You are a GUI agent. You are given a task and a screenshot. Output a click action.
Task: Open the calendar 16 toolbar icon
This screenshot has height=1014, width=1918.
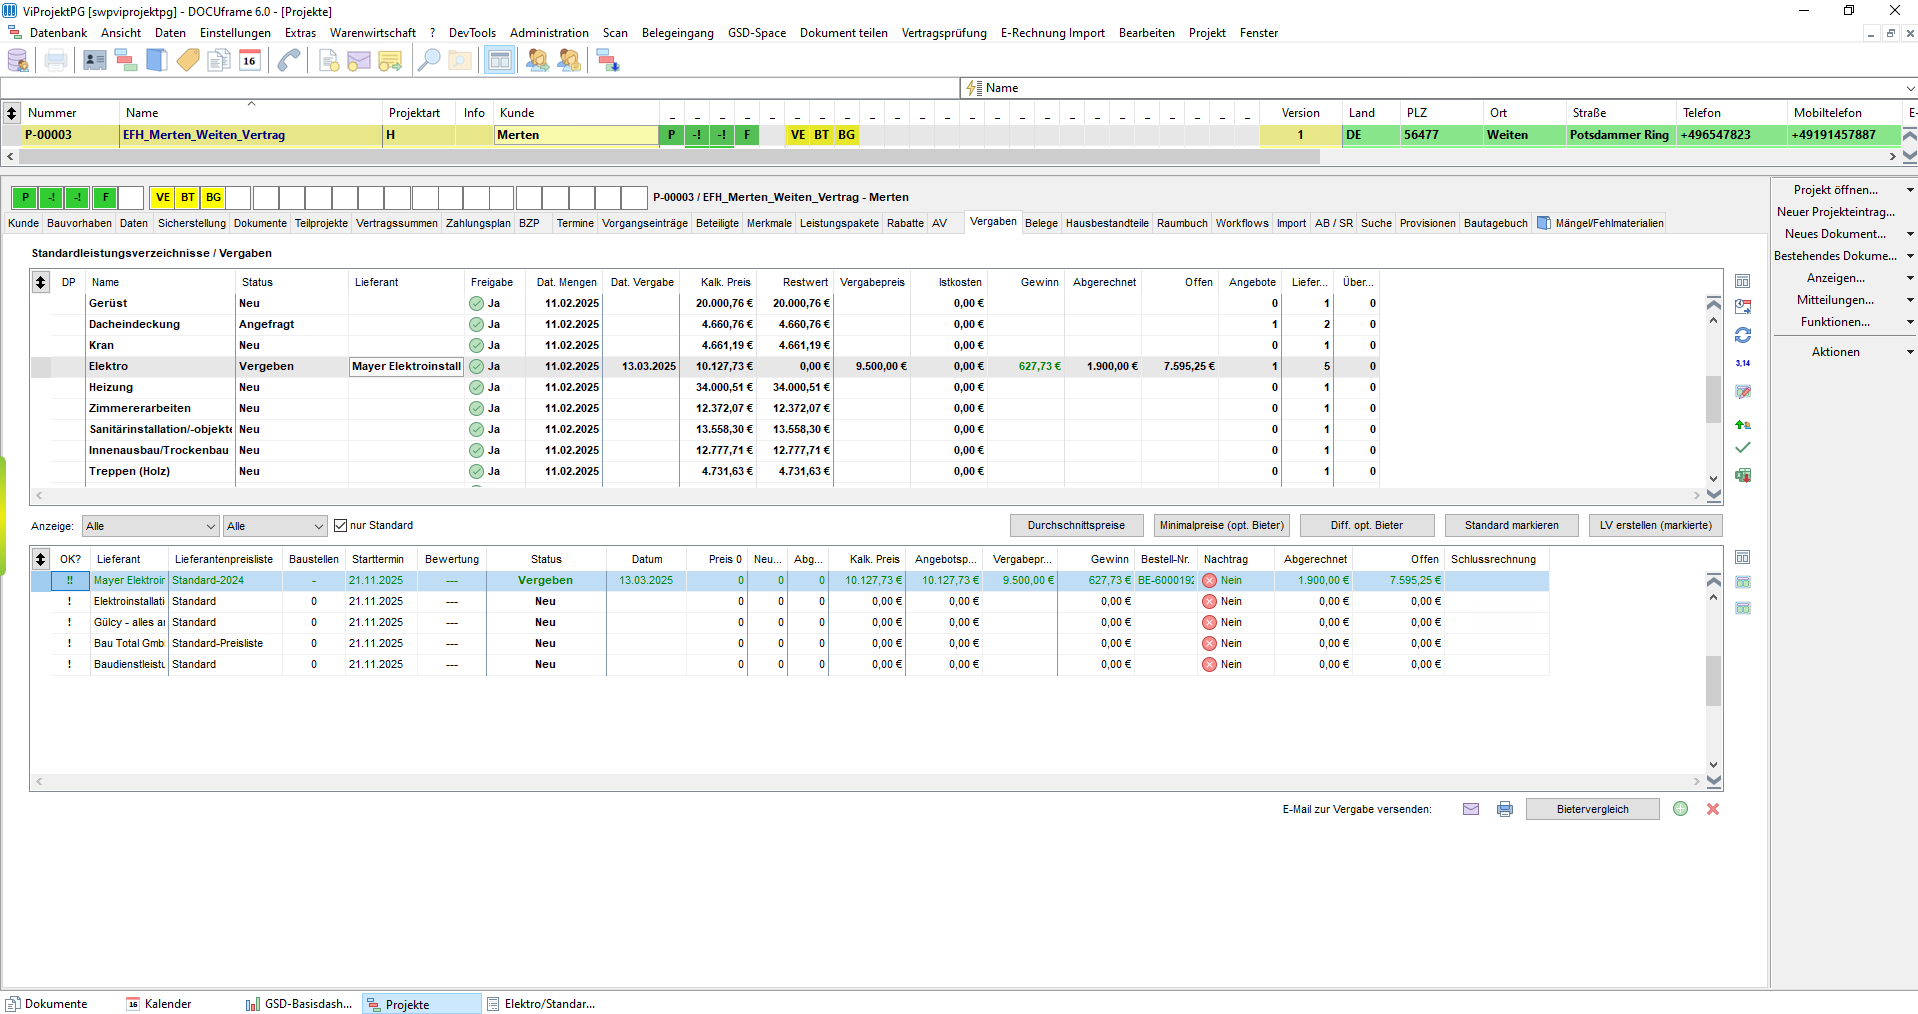click(250, 60)
